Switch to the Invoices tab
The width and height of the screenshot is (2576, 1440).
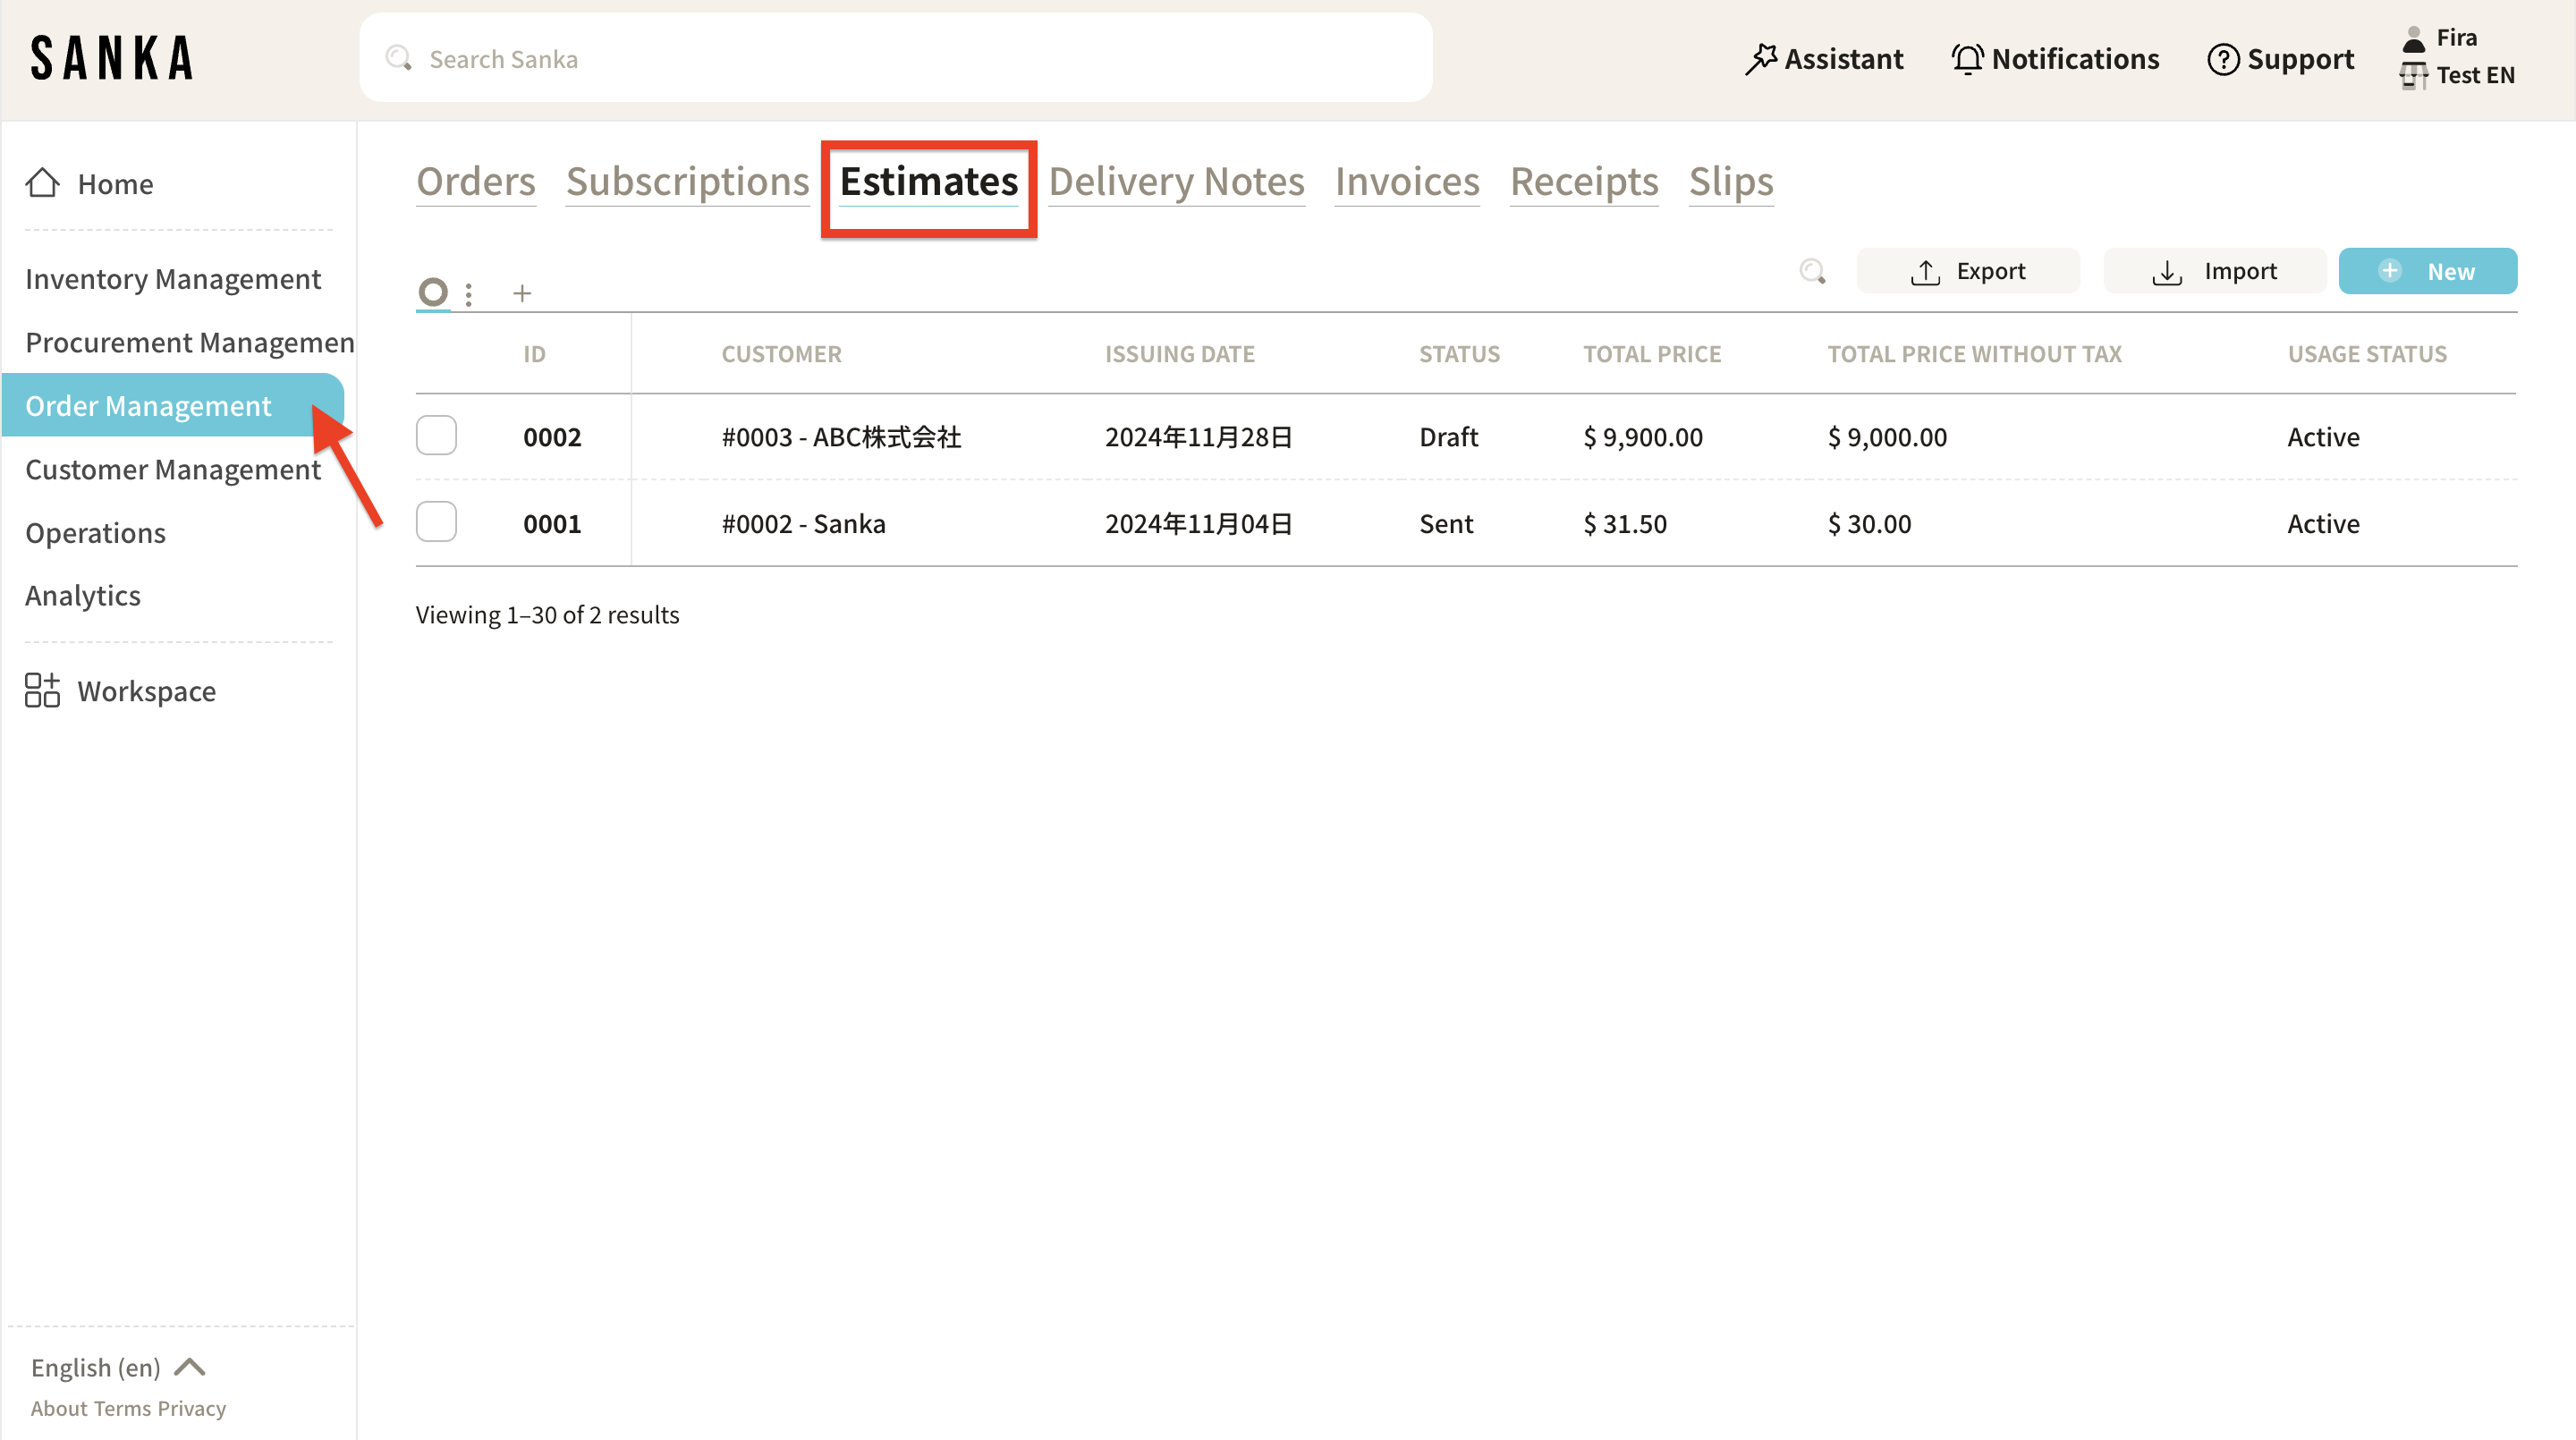point(1406,181)
